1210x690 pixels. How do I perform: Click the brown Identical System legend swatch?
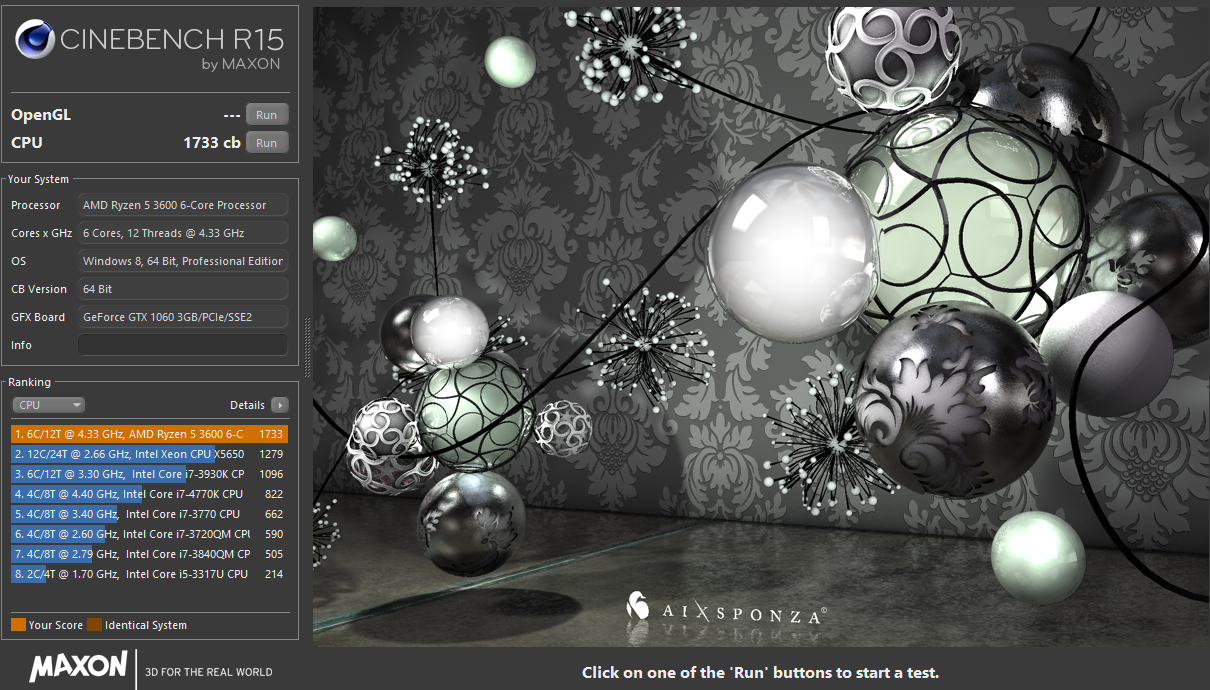(94, 625)
